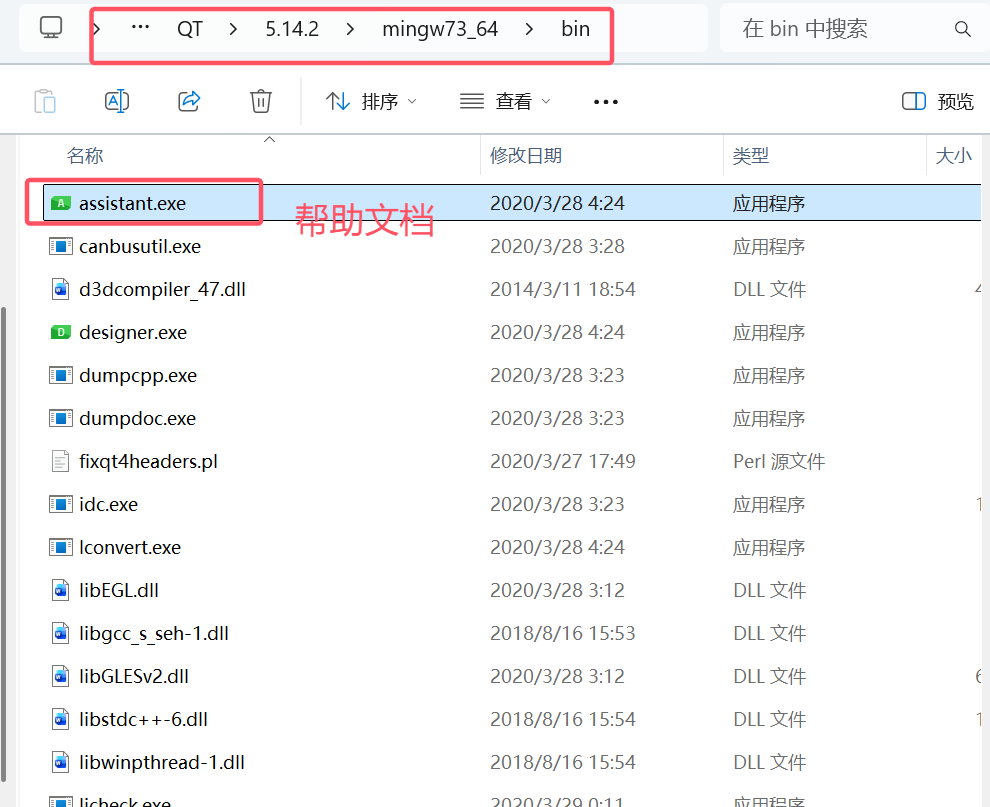The width and height of the screenshot is (990, 807).
Task: Click the libgcc_s_seh-1.dll file name
Action: [x=154, y=633]
